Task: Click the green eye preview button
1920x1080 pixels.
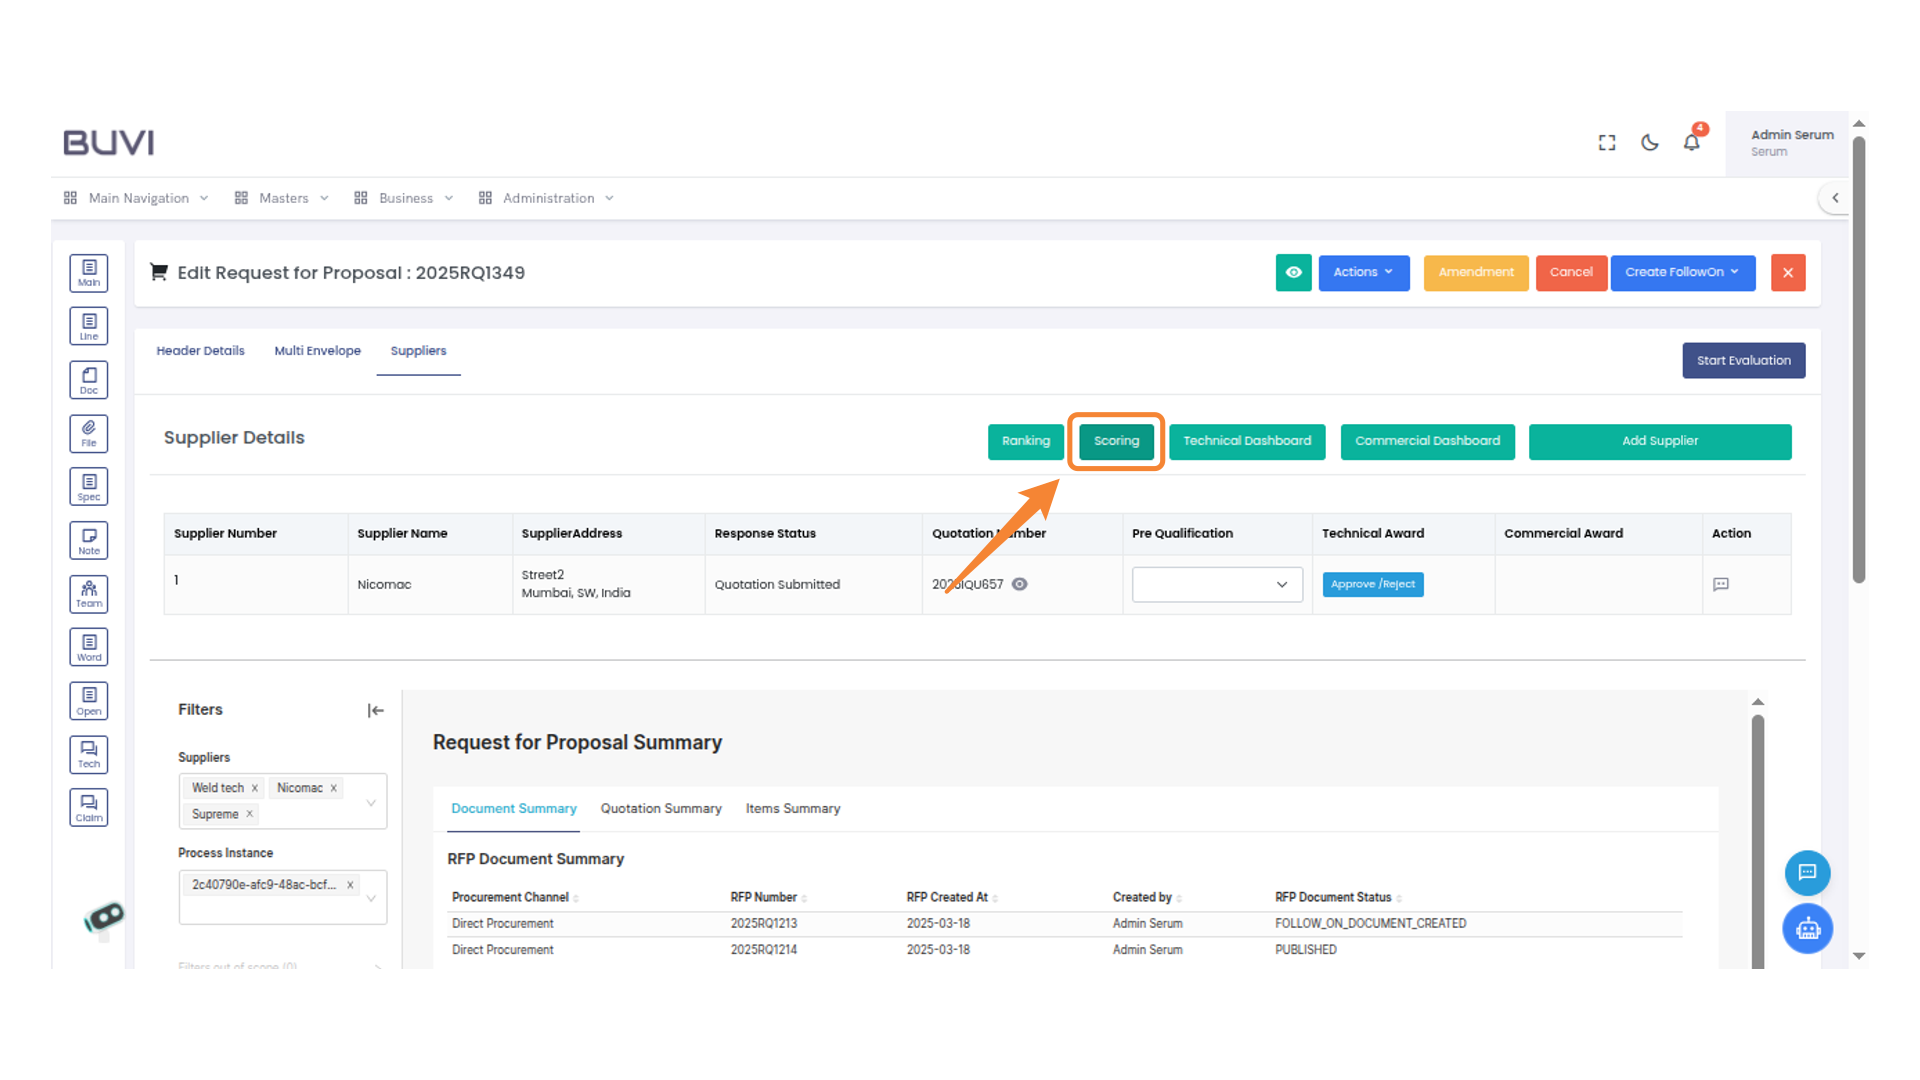Action: 1293,273
